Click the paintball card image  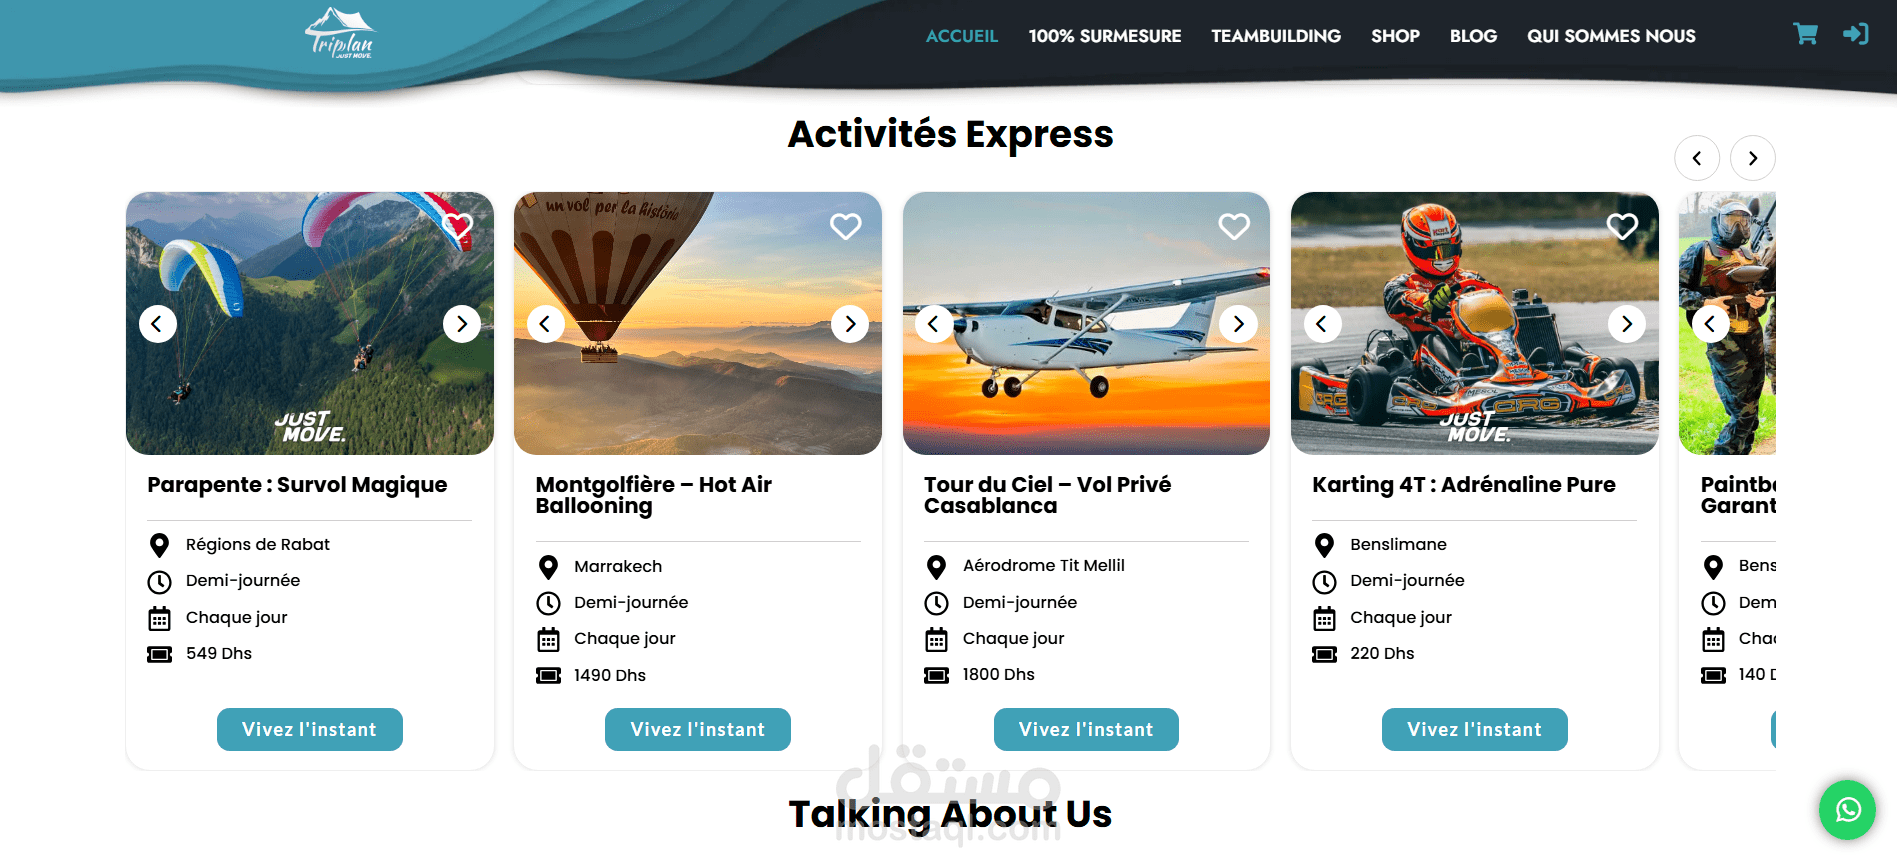(x=1727, y=323)
